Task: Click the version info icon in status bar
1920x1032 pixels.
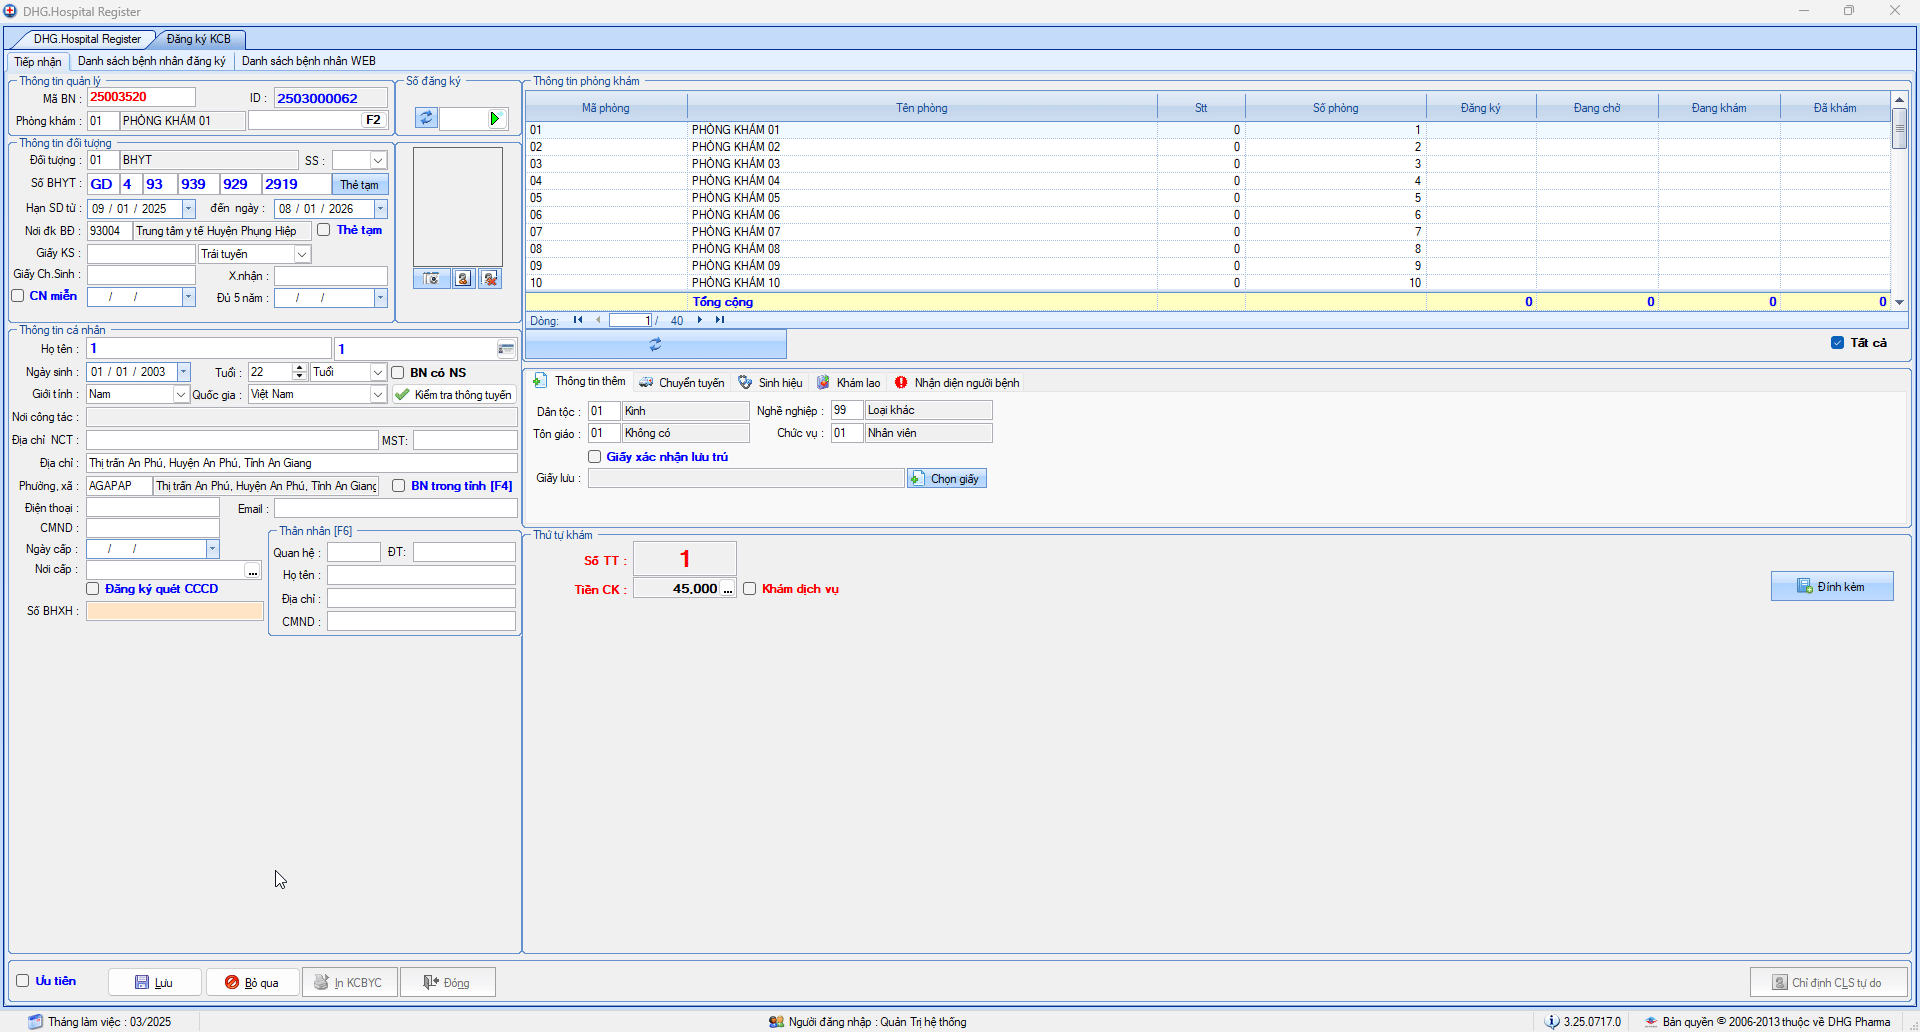Action: [x=1552, y=1022]
